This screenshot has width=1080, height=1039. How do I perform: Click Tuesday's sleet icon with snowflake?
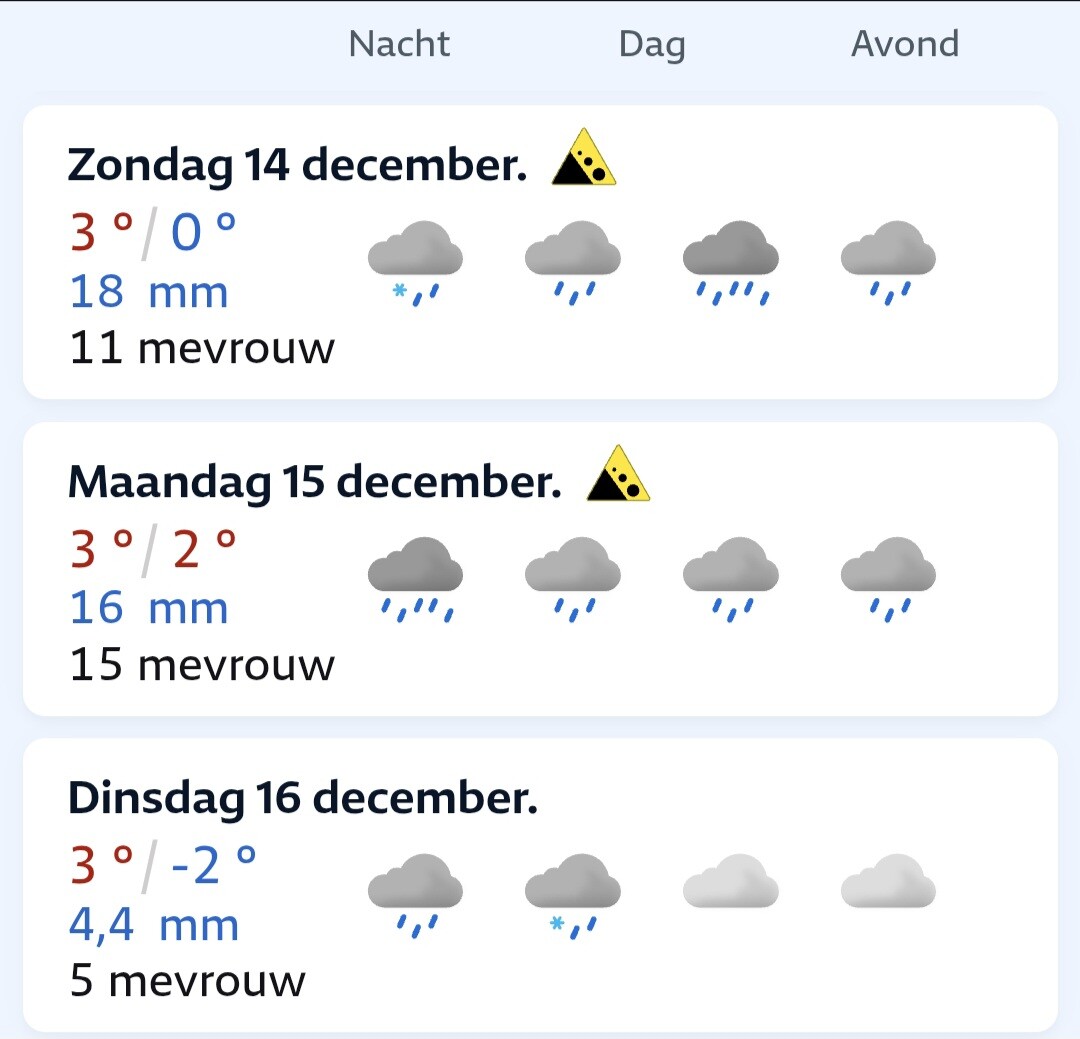[x=573, y=893]
